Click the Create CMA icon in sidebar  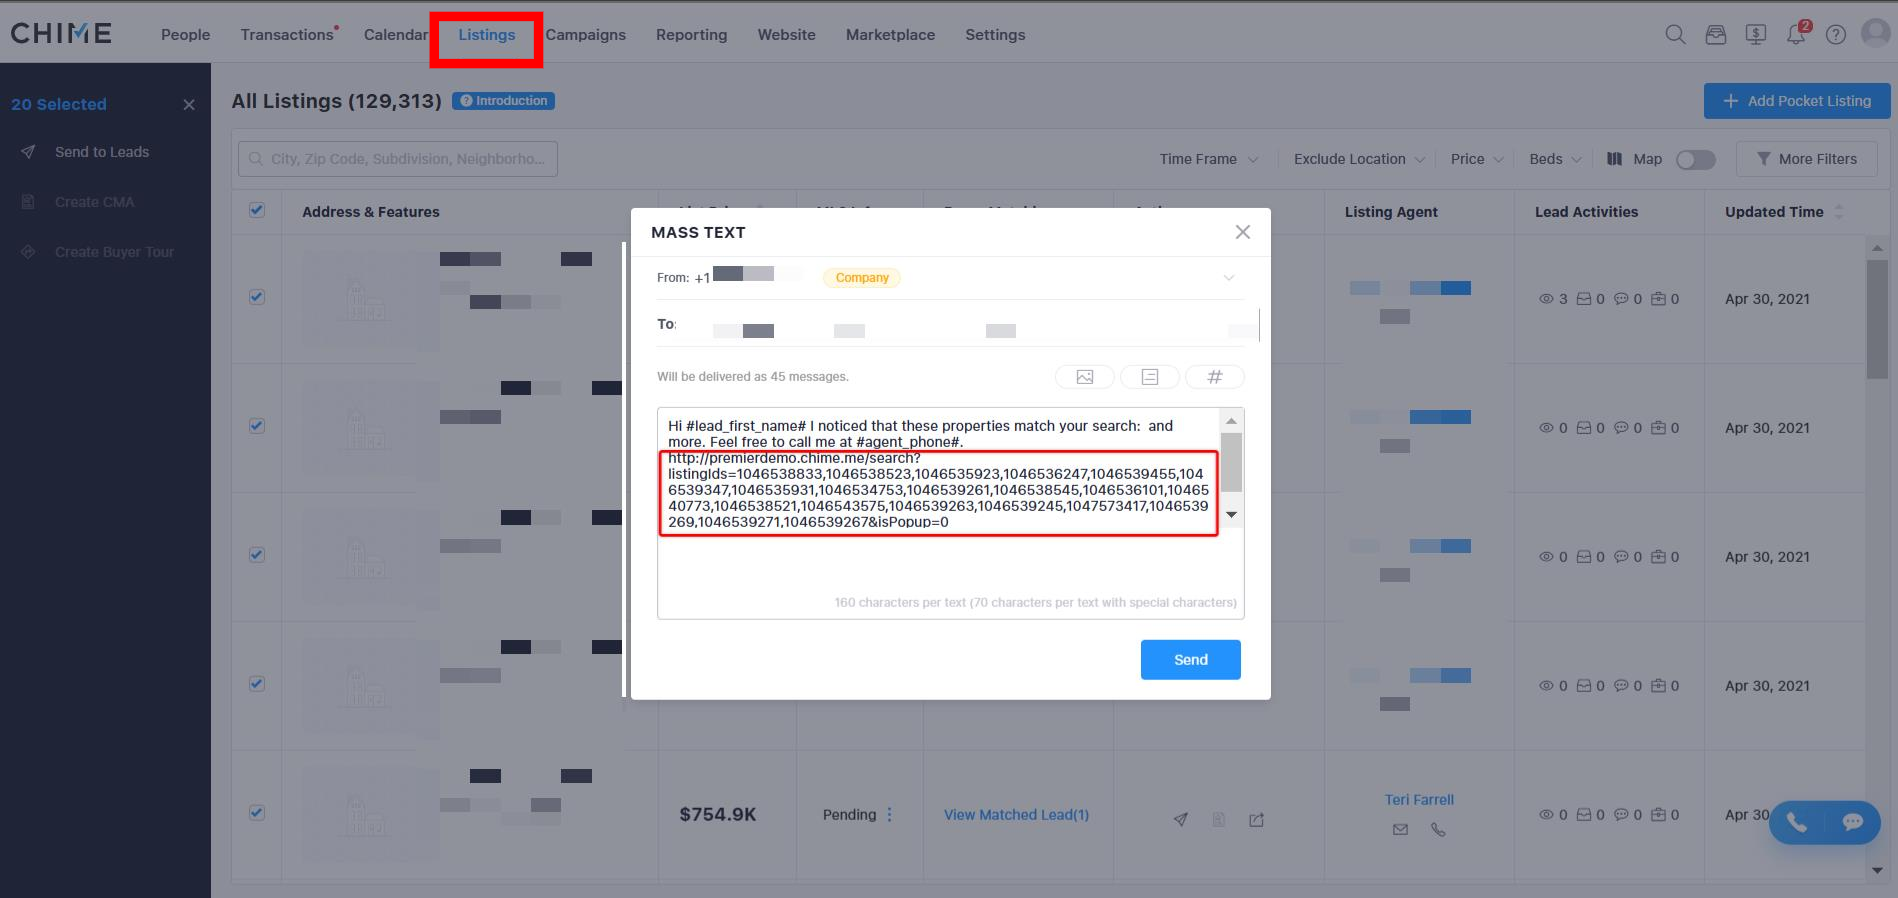click(28, 202)
